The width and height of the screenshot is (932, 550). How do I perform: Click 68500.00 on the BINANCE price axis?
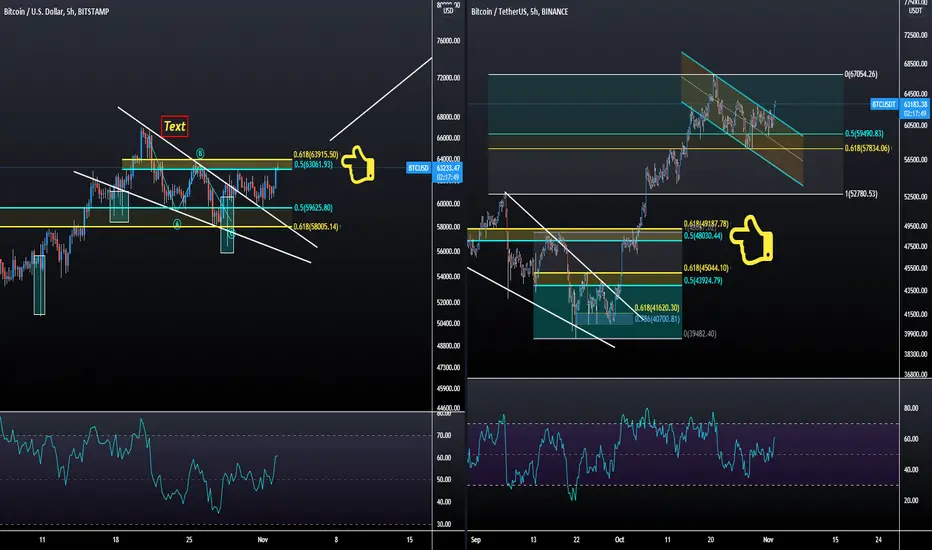(x=916, y=64)
